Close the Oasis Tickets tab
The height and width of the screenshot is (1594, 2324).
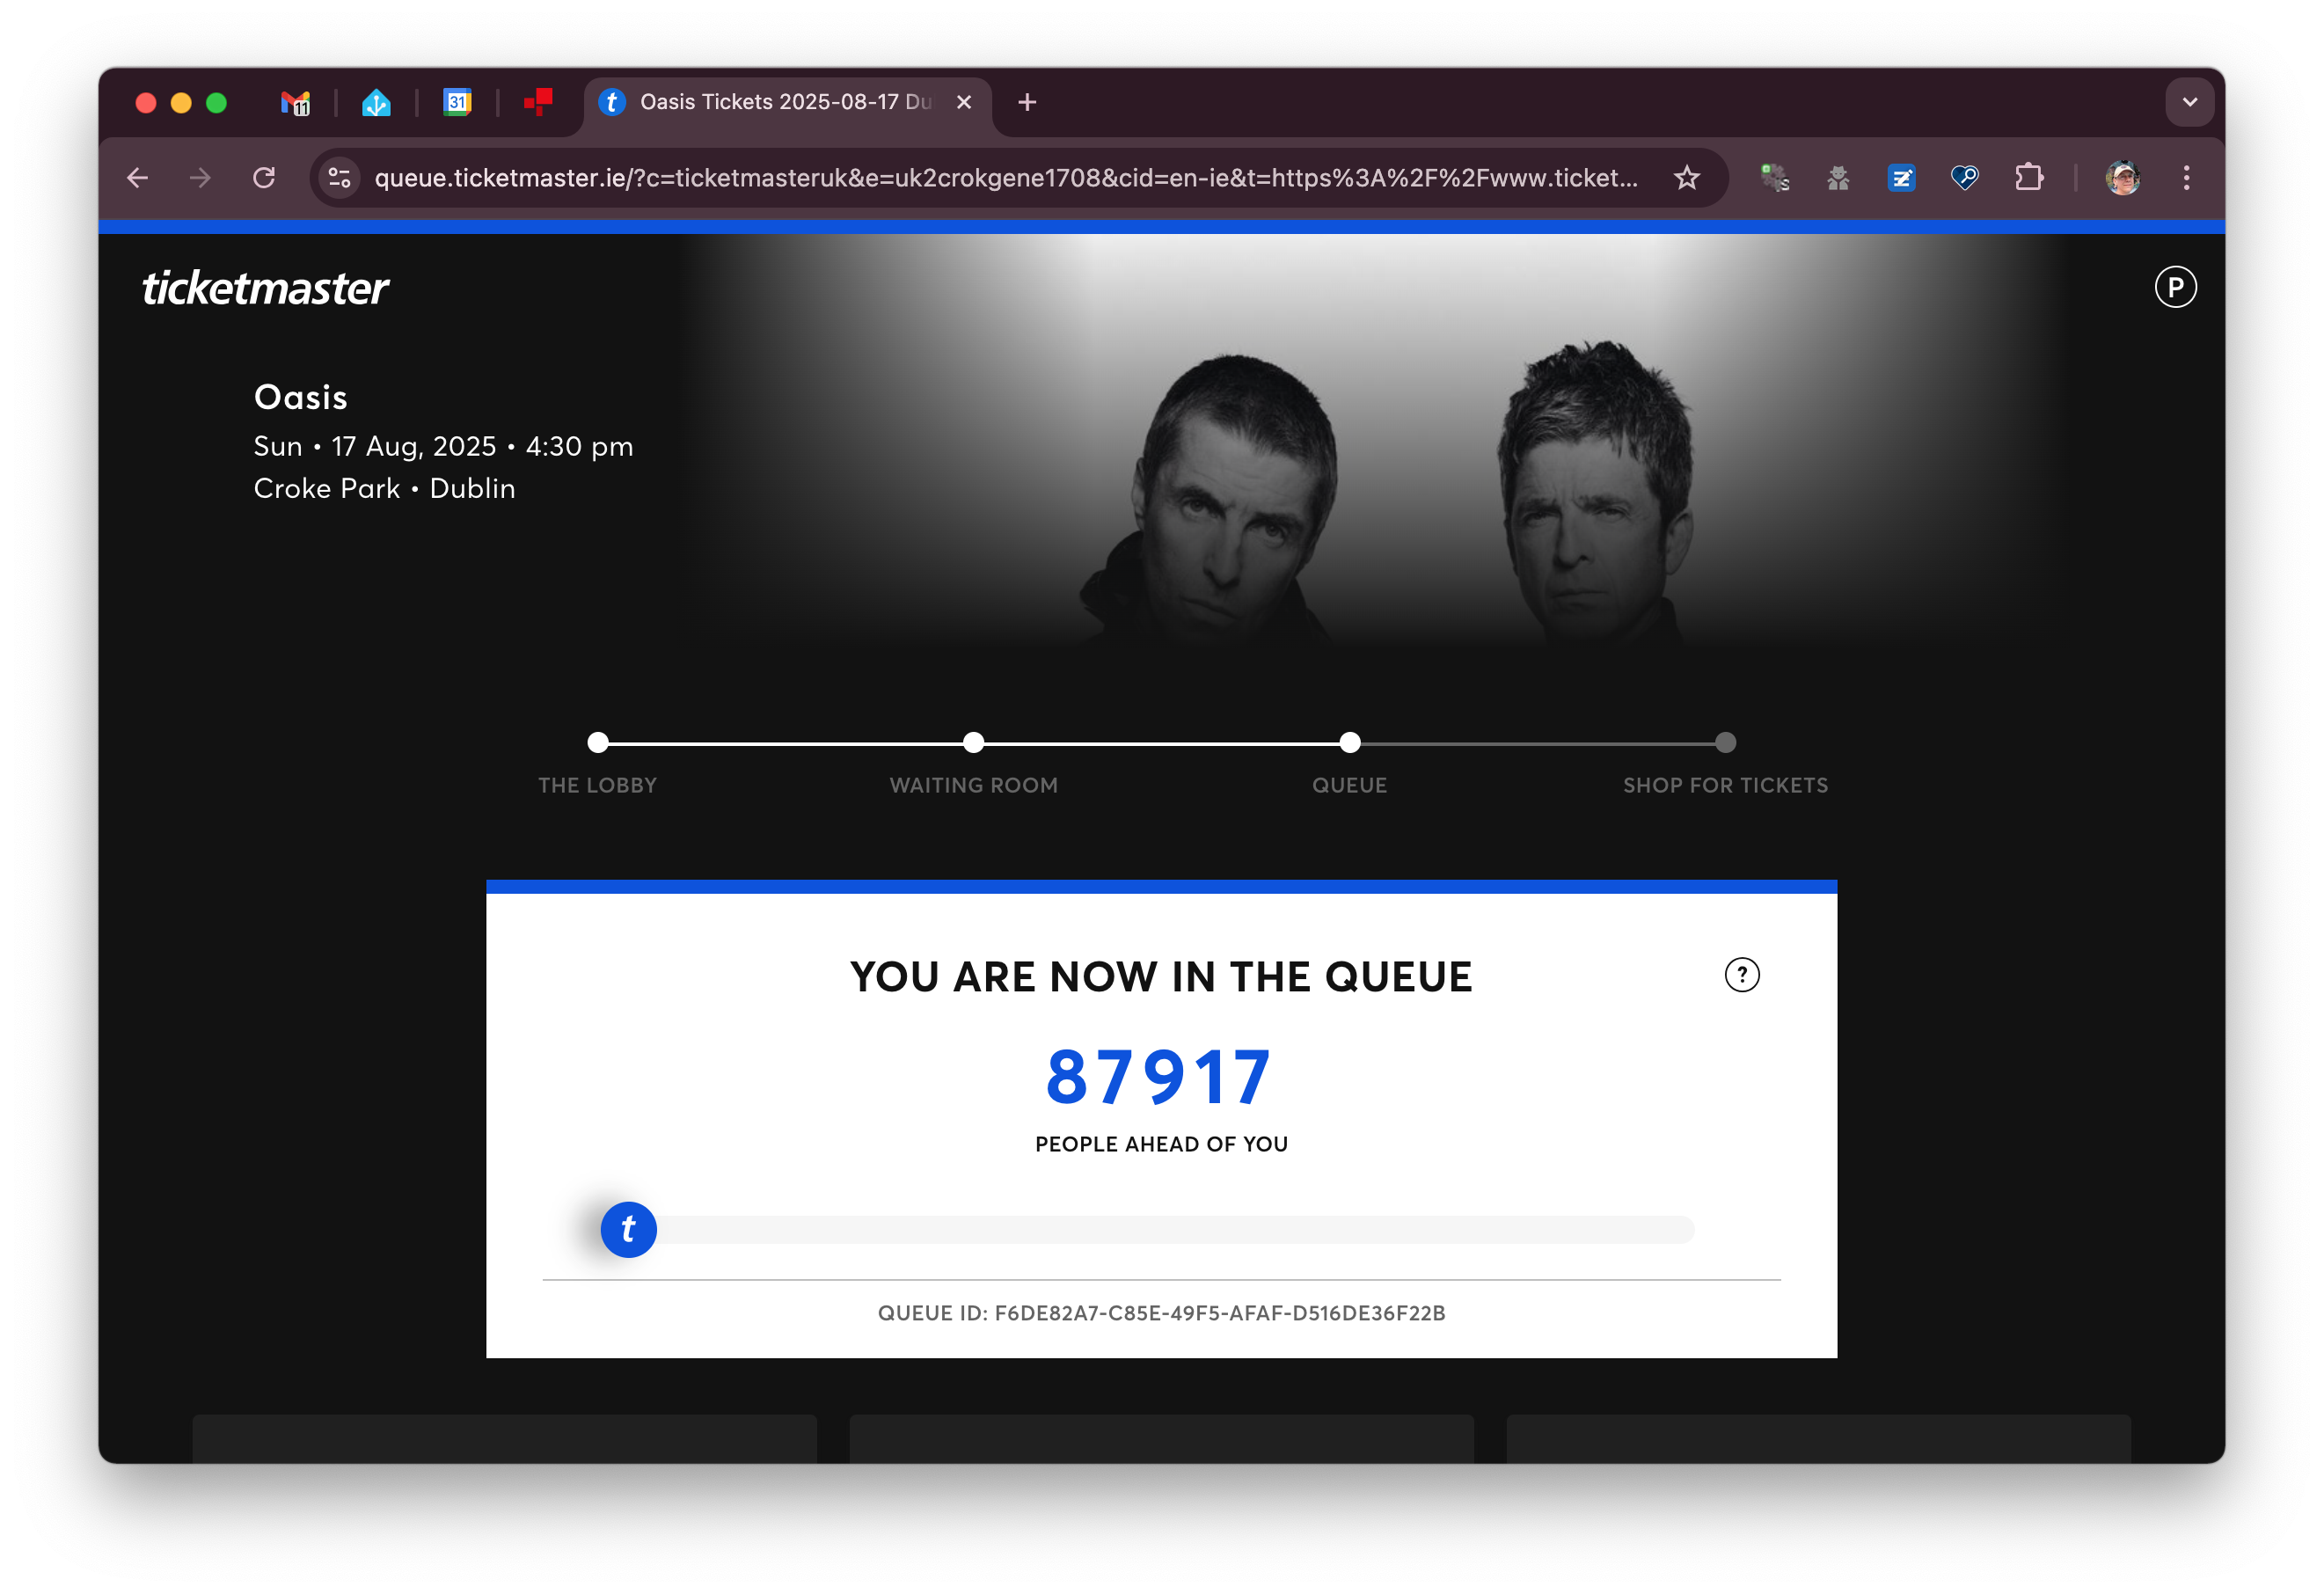964,102
